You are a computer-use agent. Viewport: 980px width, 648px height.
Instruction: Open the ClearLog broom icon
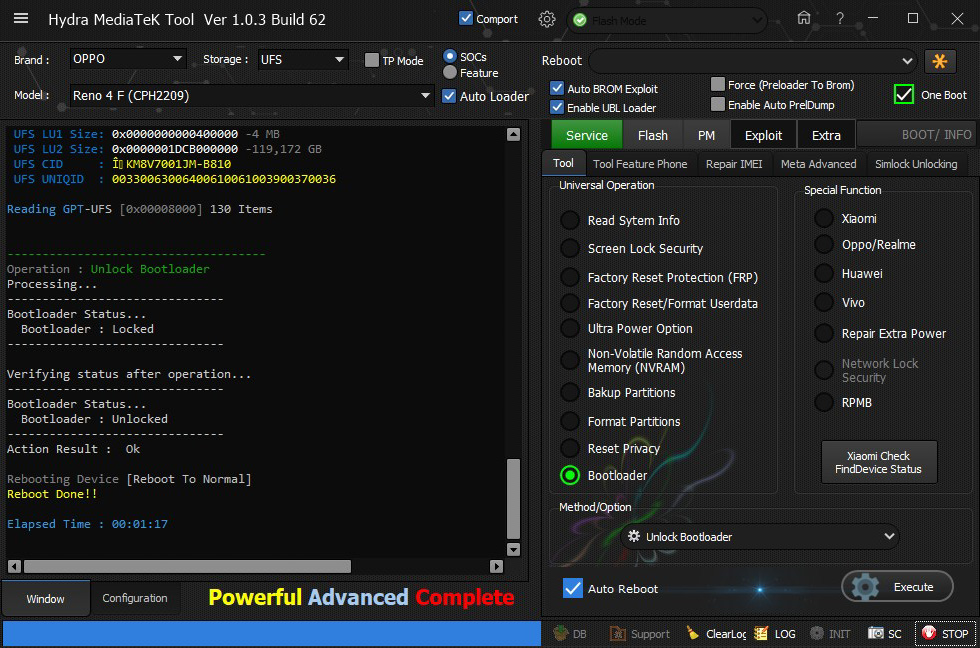tap(694, 633)
